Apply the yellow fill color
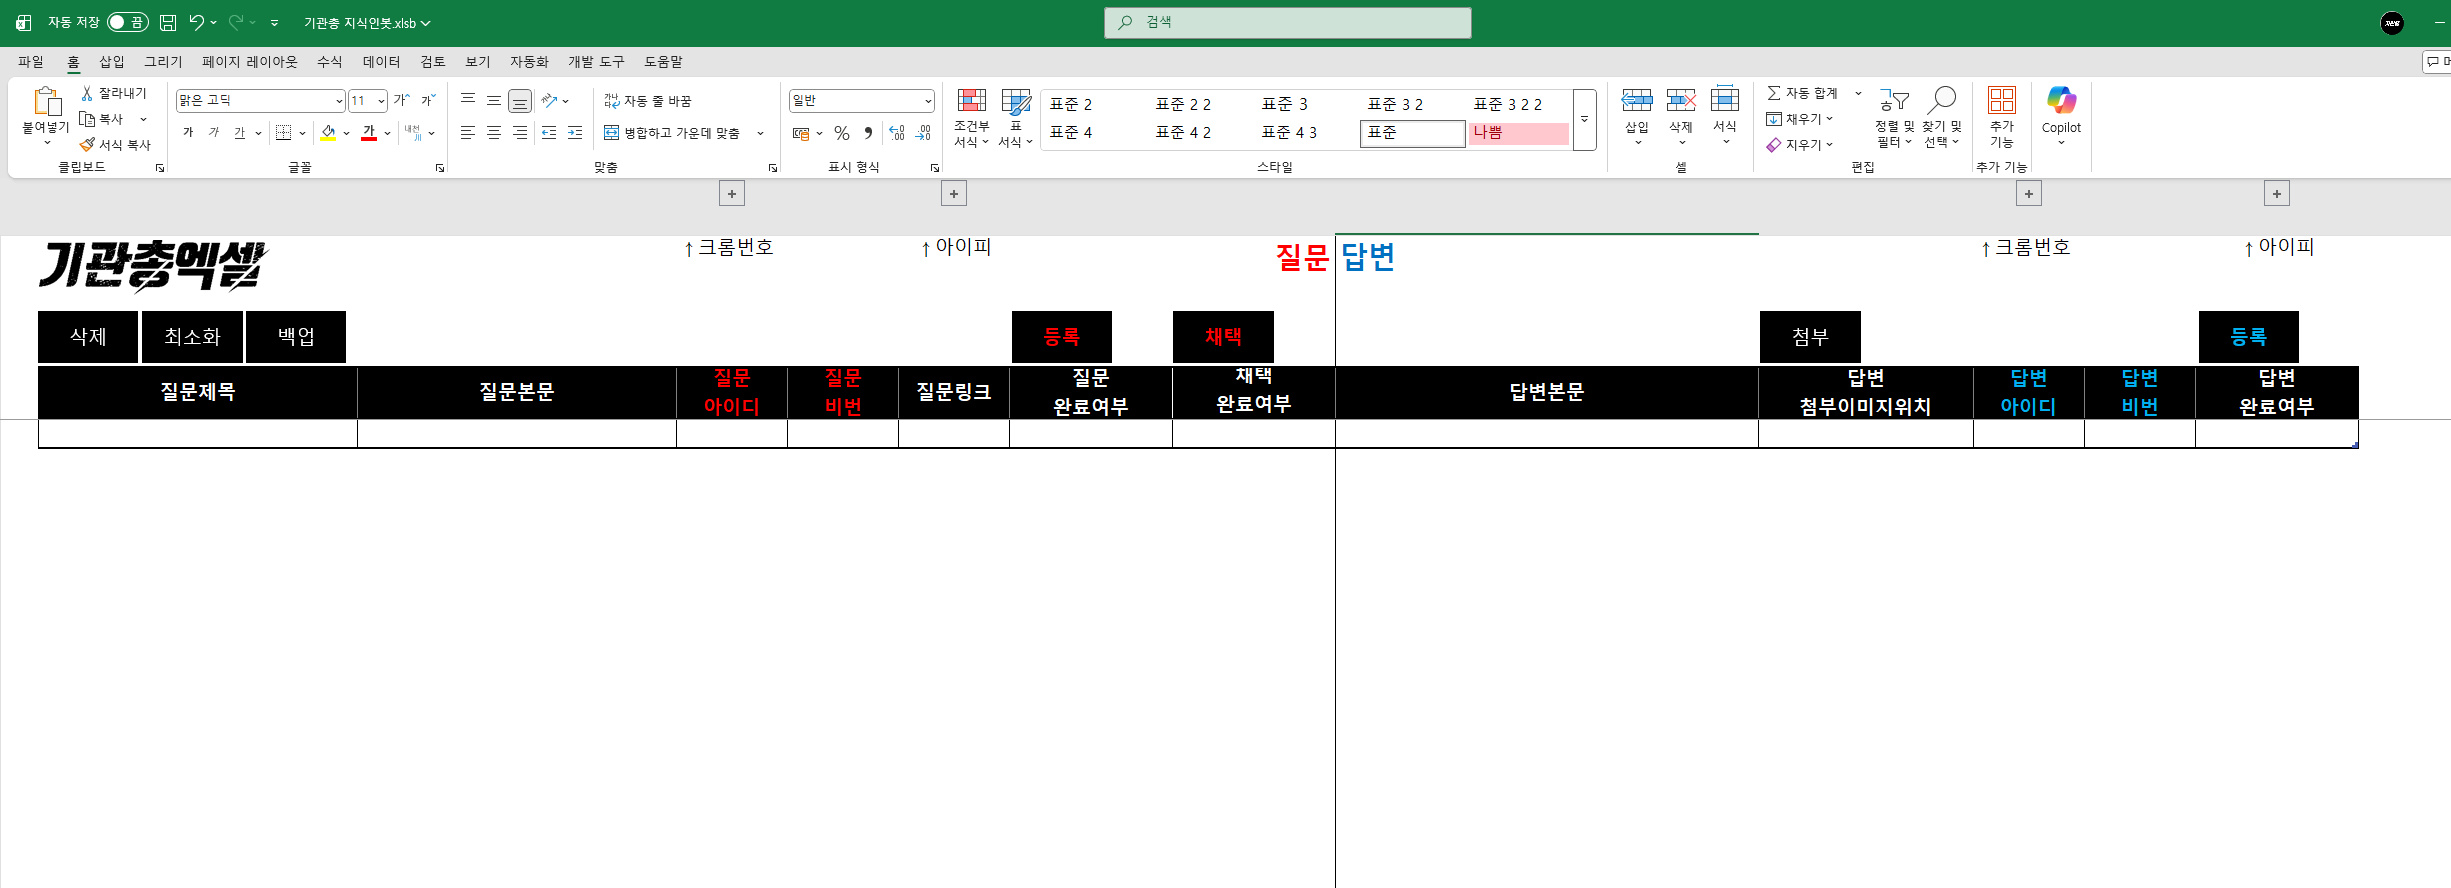The height and width of the screenshot is (888, 2451). point(328,133)
